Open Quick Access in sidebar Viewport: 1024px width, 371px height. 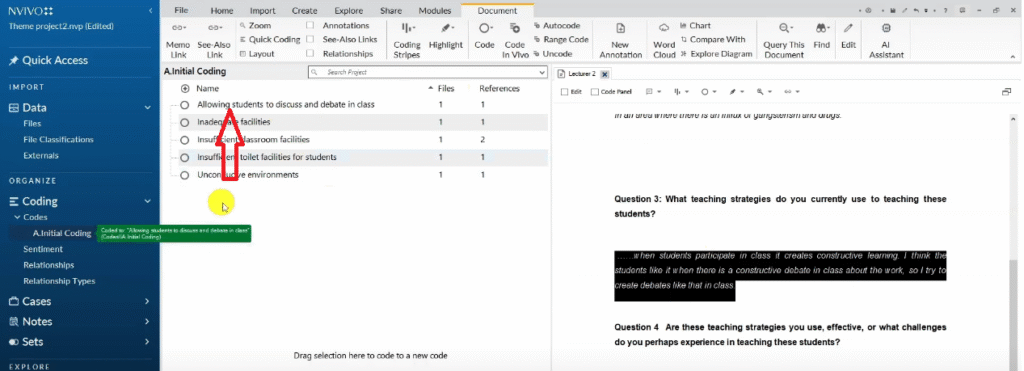click(48, 60)
